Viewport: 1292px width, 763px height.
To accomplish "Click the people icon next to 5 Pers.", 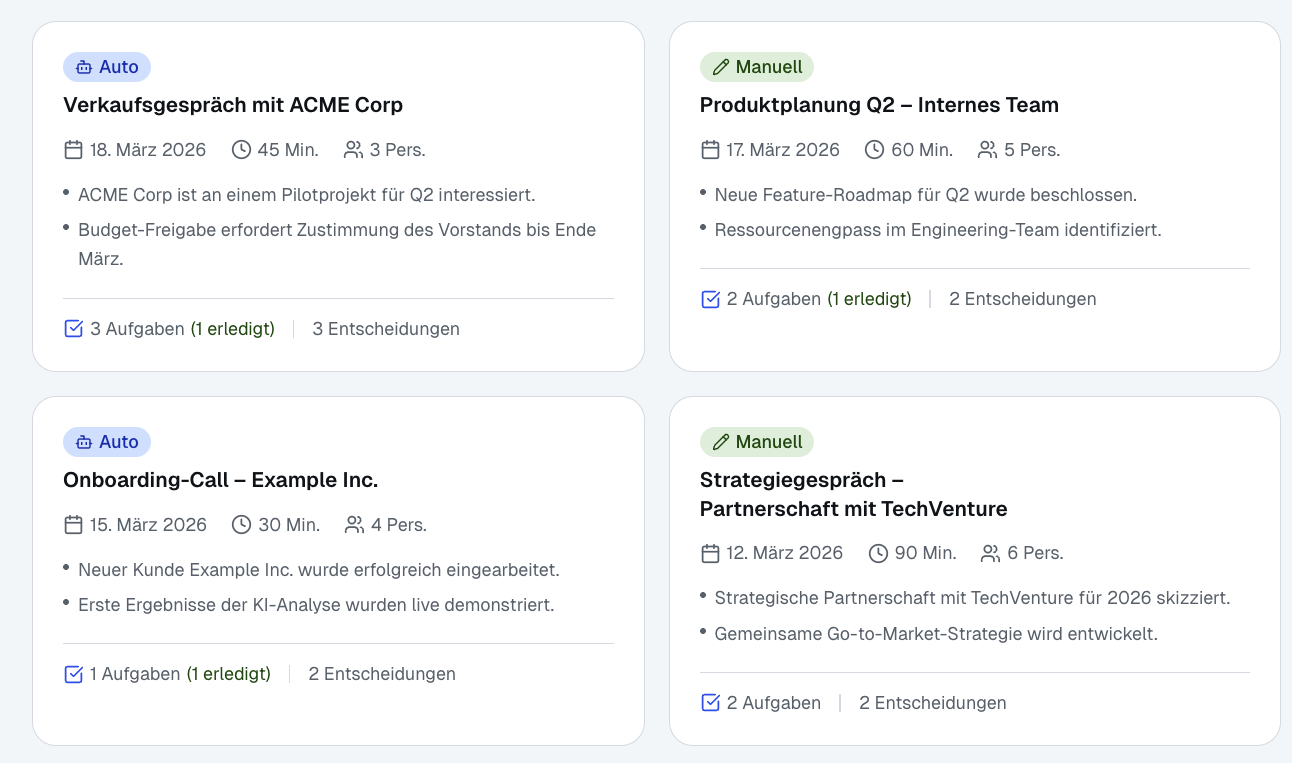I will pyautogui.click(x=988, y=149).
